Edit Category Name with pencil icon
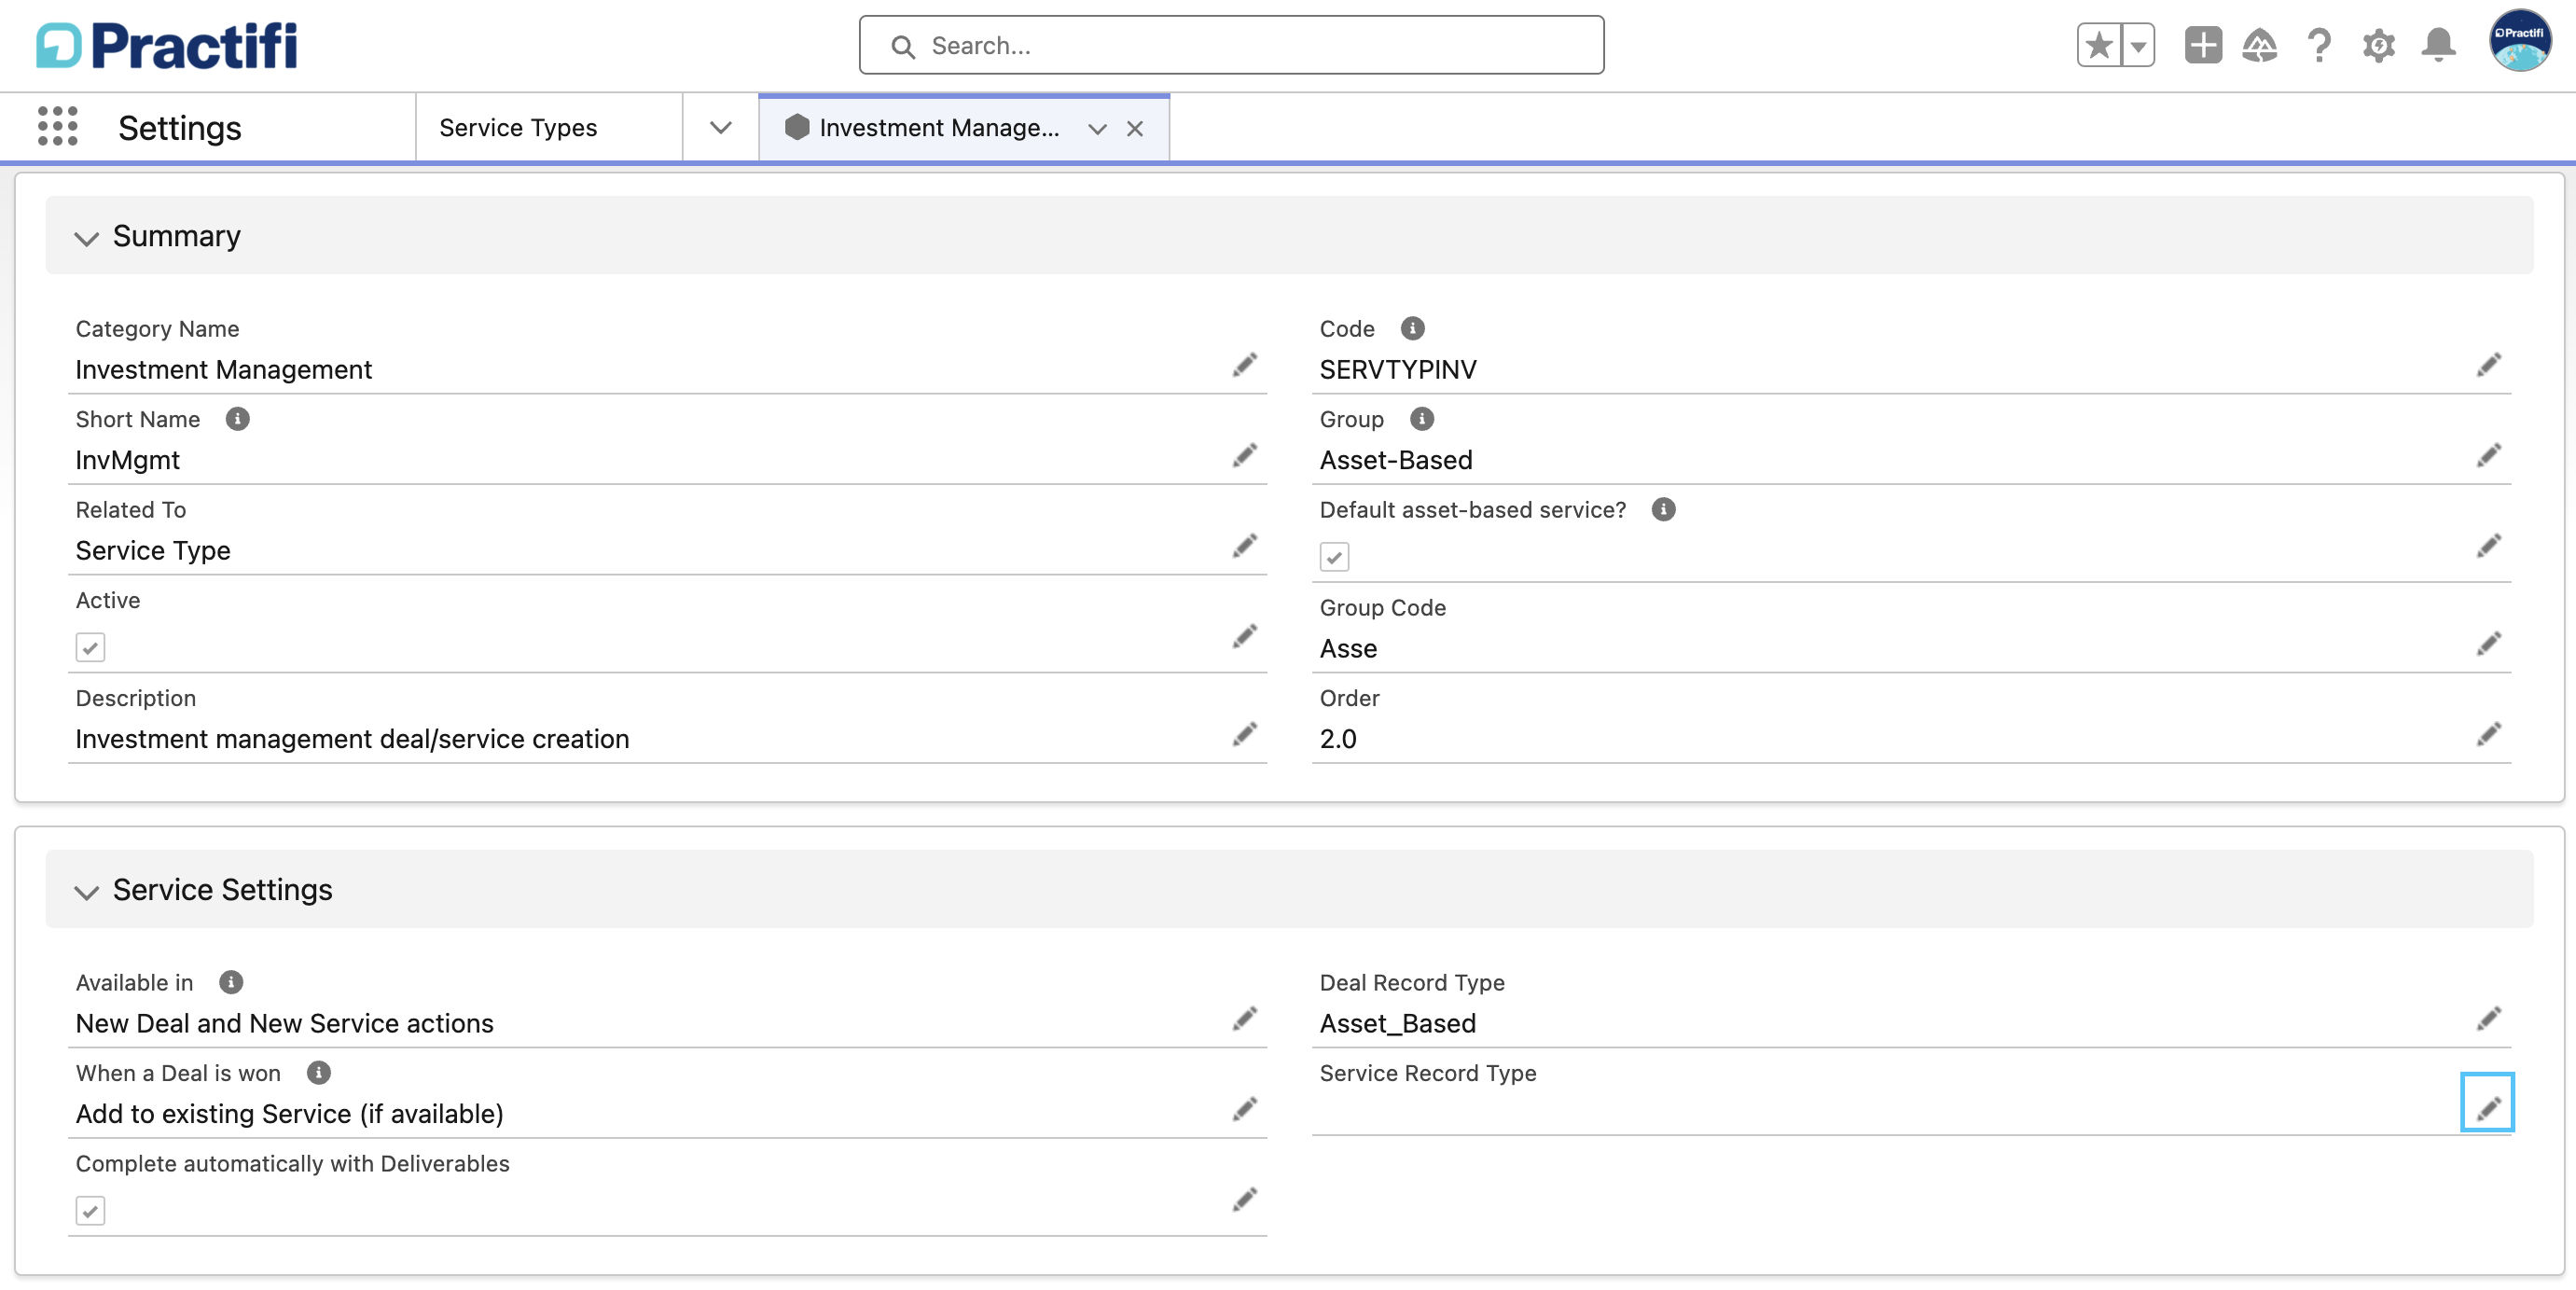2576x1290 pixels. pos(1244,365)
